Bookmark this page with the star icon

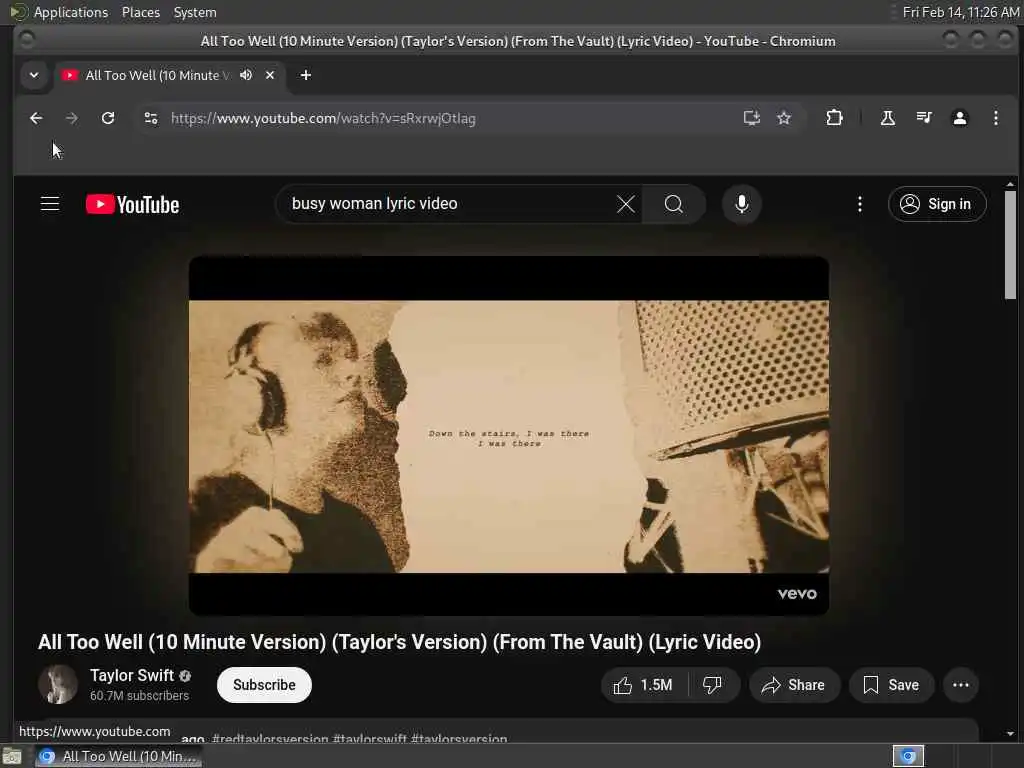click(784, 118)
